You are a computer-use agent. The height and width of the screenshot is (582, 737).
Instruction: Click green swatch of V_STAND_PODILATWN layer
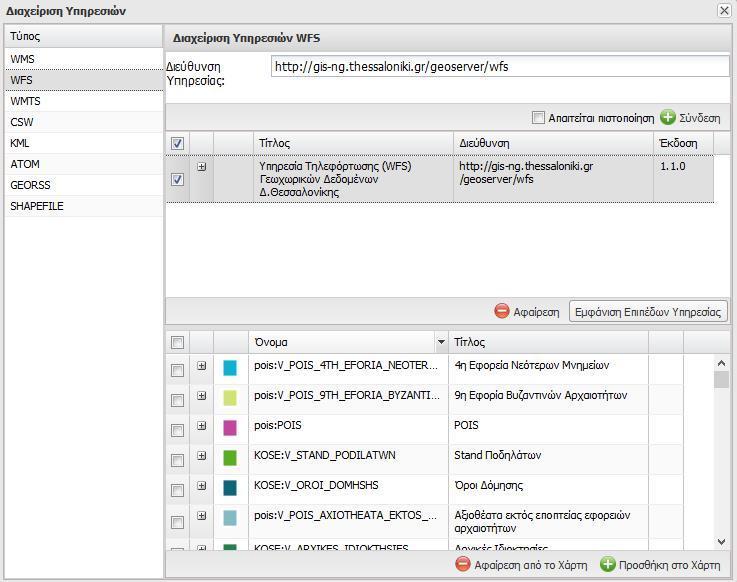coord(230,457)
